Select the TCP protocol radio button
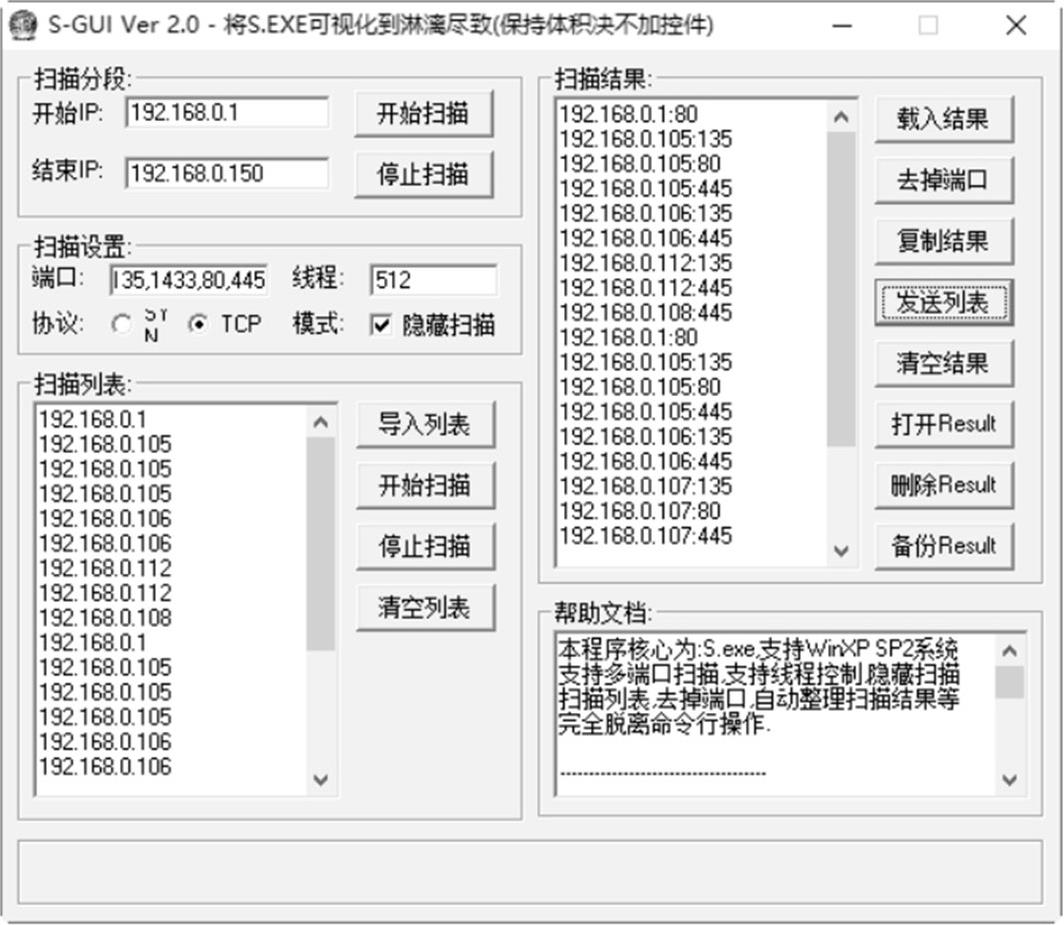This screenshot has width=1064, height=925. click(198, 324)
